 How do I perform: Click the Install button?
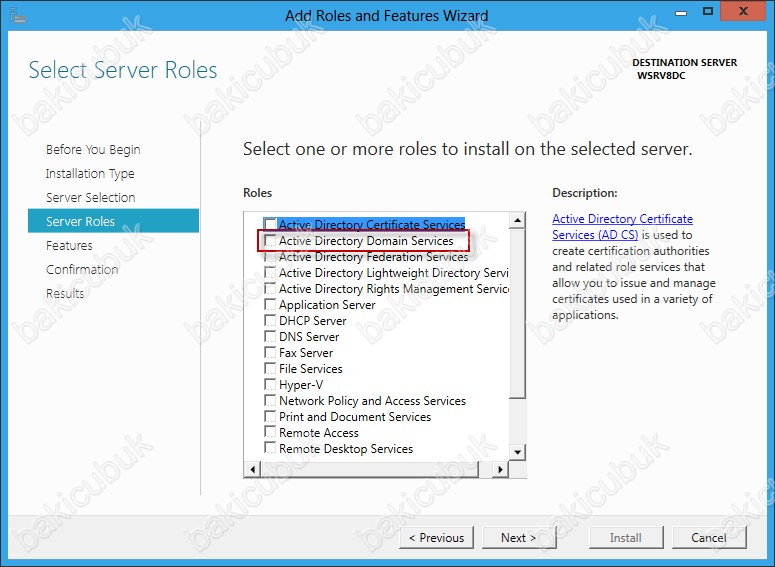point(626,537)
